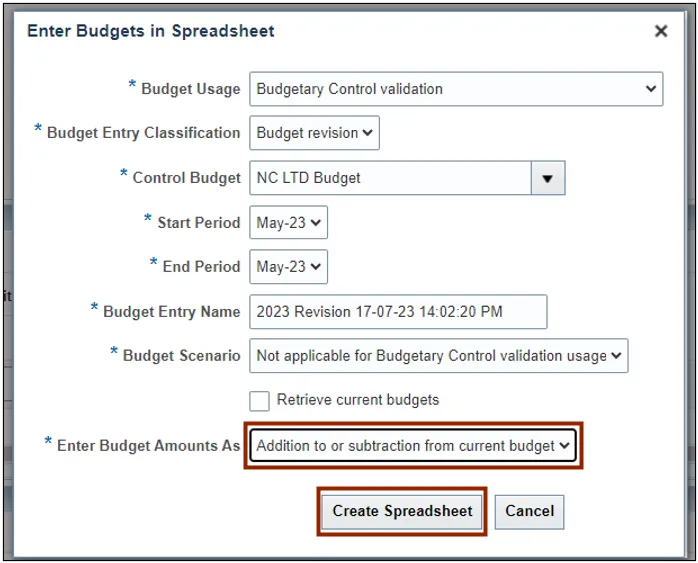Open the Start Period dropdown

click(288, 223)
